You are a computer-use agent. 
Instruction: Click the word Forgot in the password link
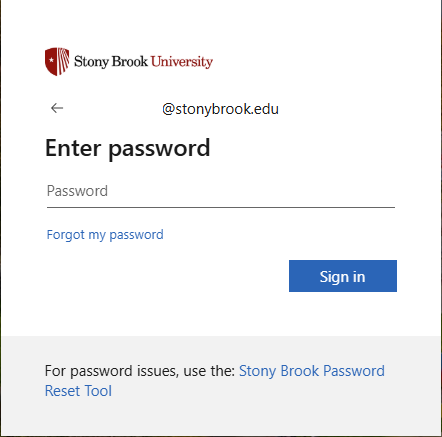tap(66, 235)
